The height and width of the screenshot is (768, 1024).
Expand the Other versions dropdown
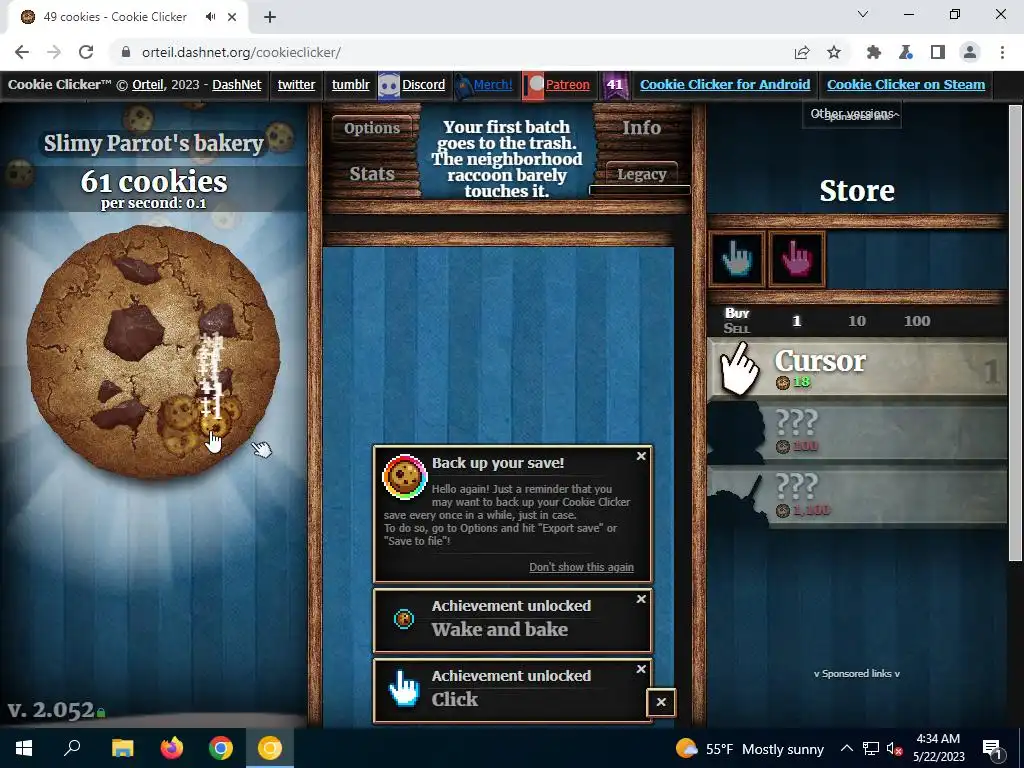852,114
